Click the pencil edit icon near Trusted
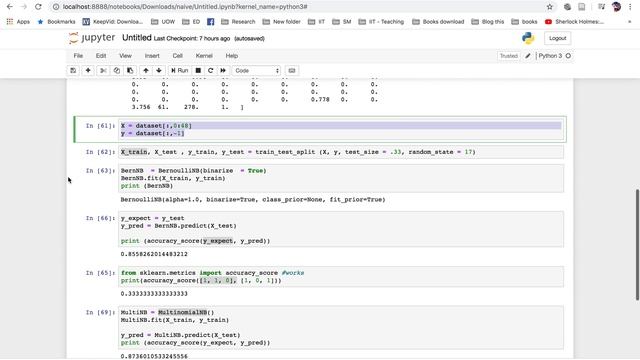Viewport: 640px width, 360px height. tap(527, 56)
